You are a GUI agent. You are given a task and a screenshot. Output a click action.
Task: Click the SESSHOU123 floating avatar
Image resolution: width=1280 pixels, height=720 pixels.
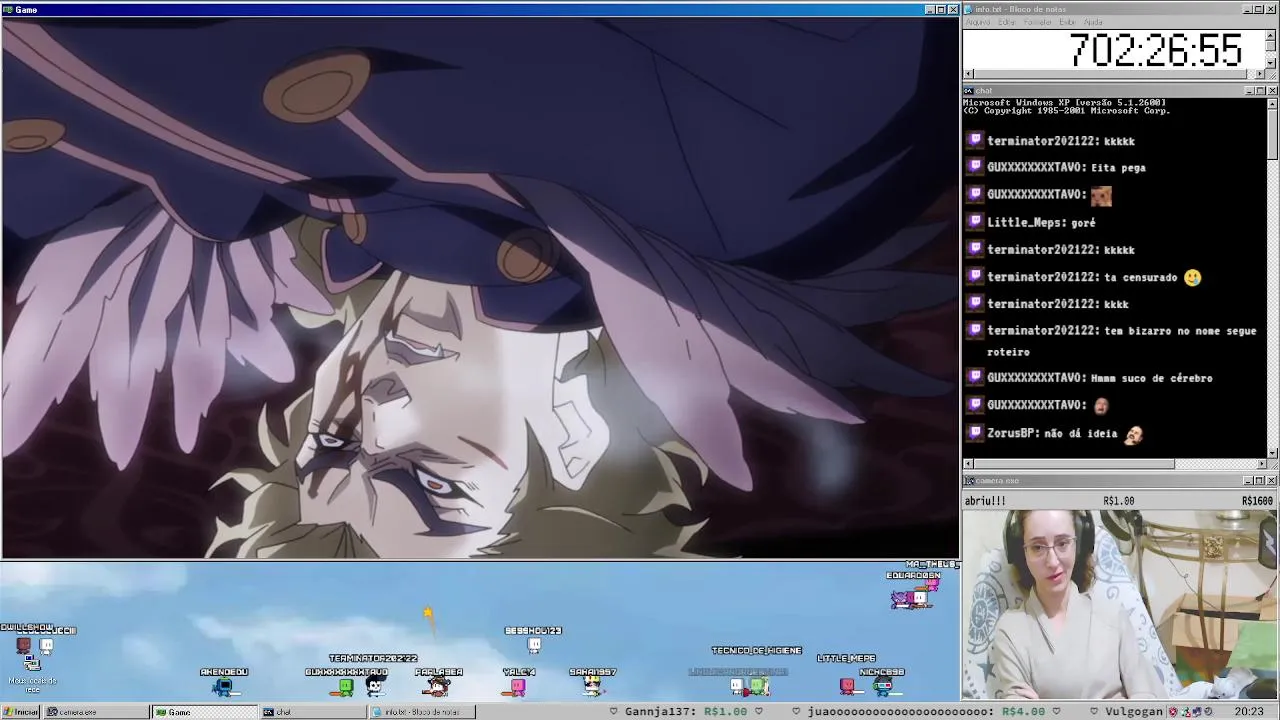point(534,645)
